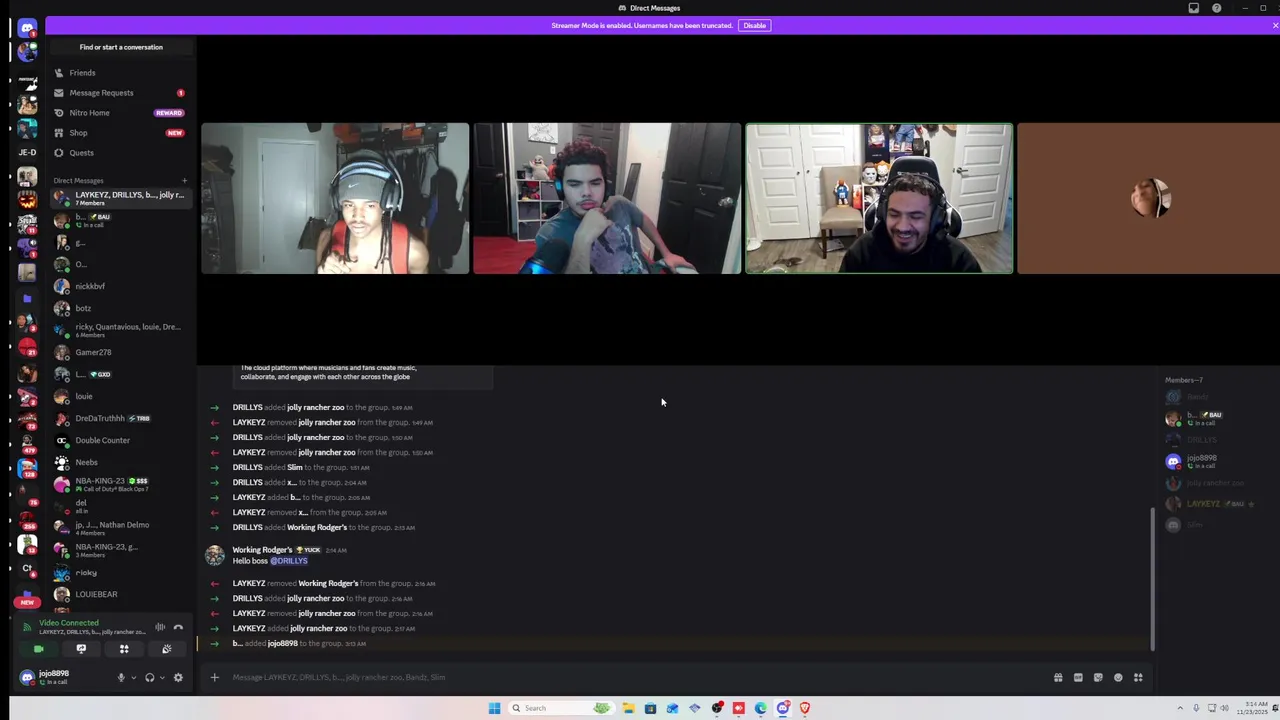
Task: Toggle the camera in the voice panel
Action: [39, 649]
